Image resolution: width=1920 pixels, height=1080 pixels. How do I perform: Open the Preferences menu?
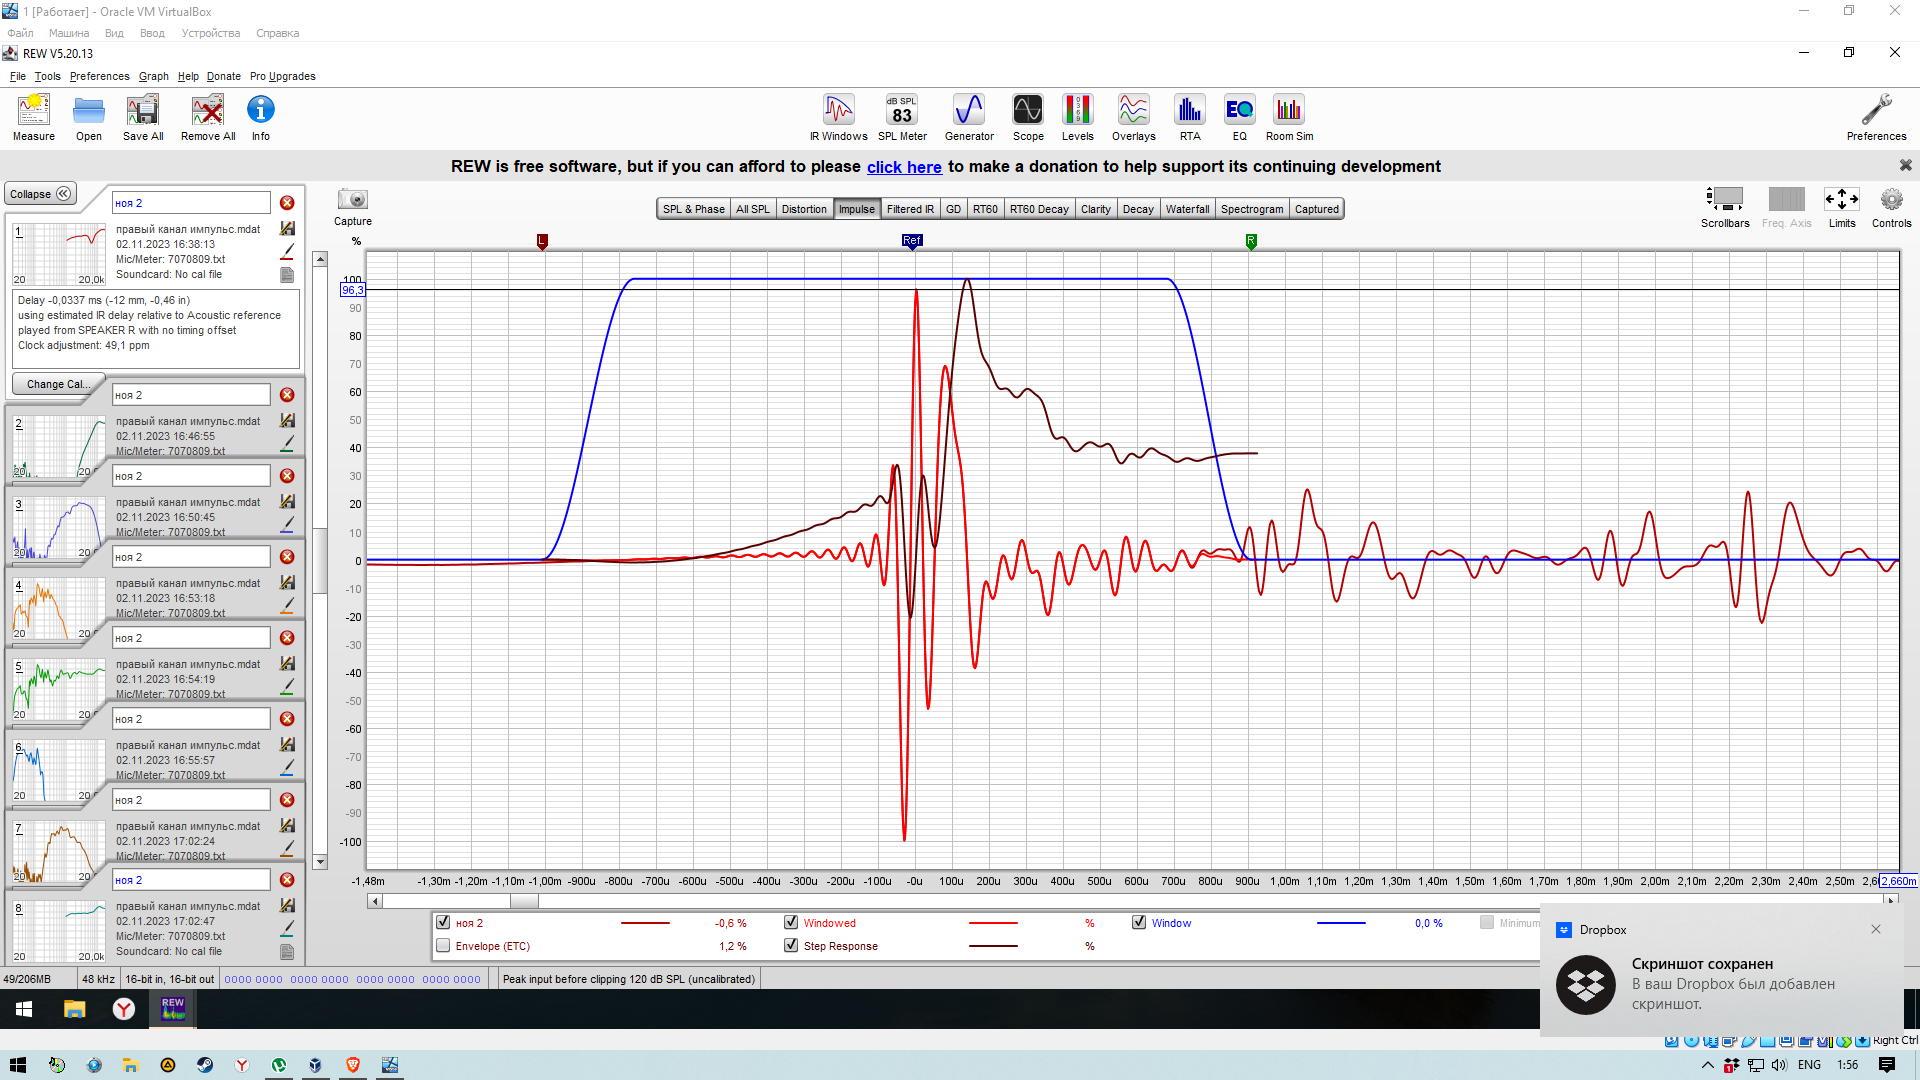pos(99,76)
